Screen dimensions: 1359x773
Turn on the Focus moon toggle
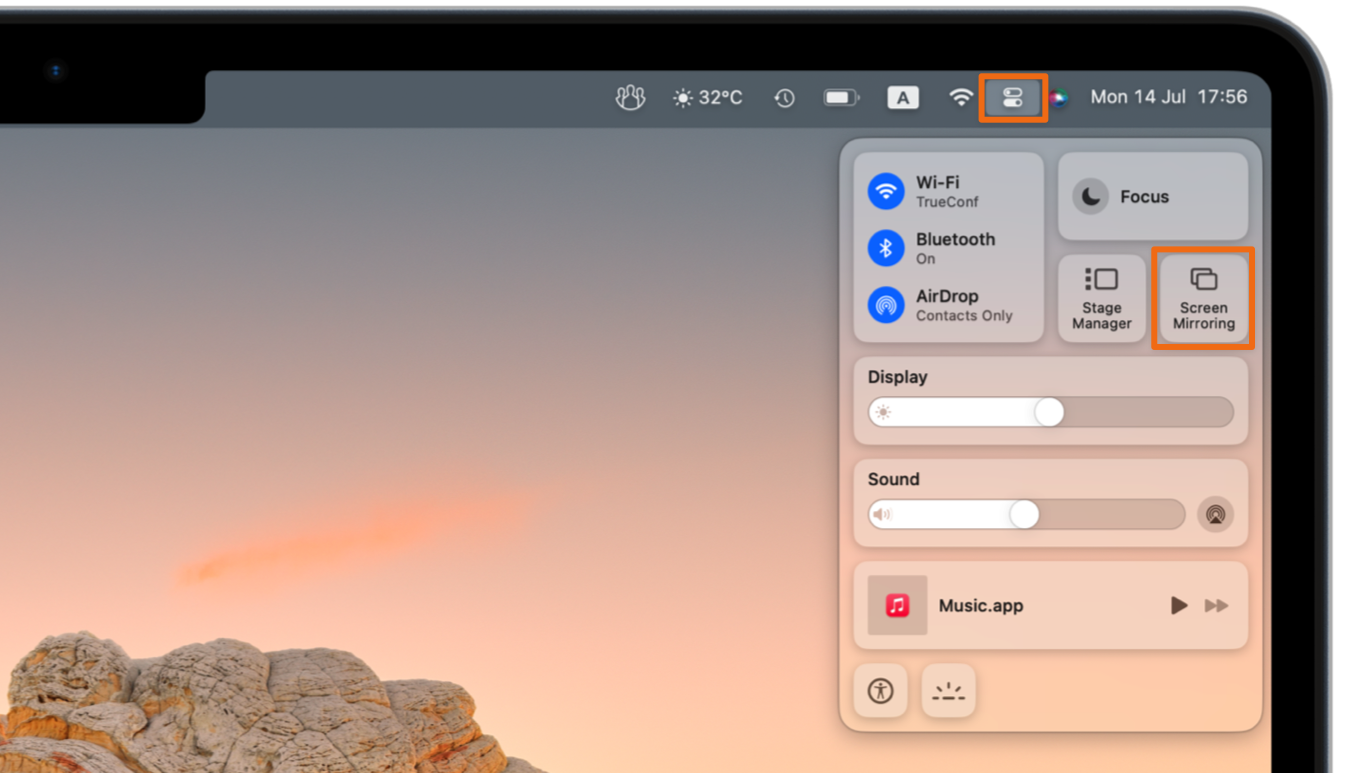[1091, 196]
